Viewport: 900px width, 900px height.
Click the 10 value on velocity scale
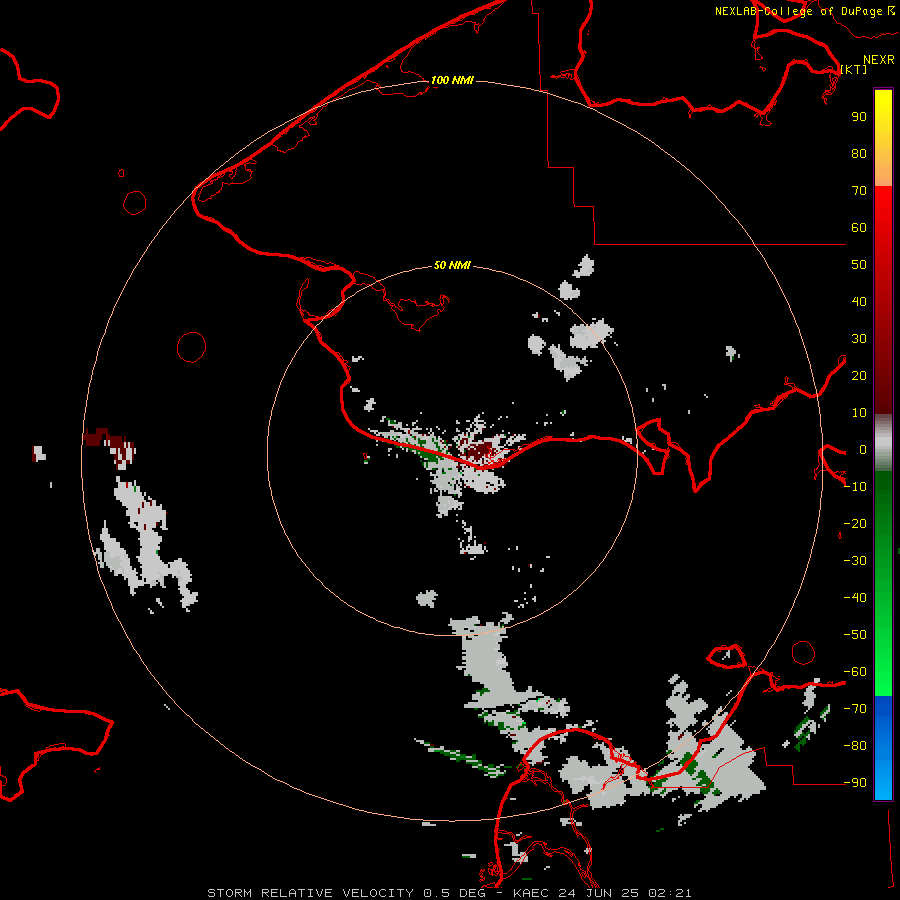pos(859,413)
